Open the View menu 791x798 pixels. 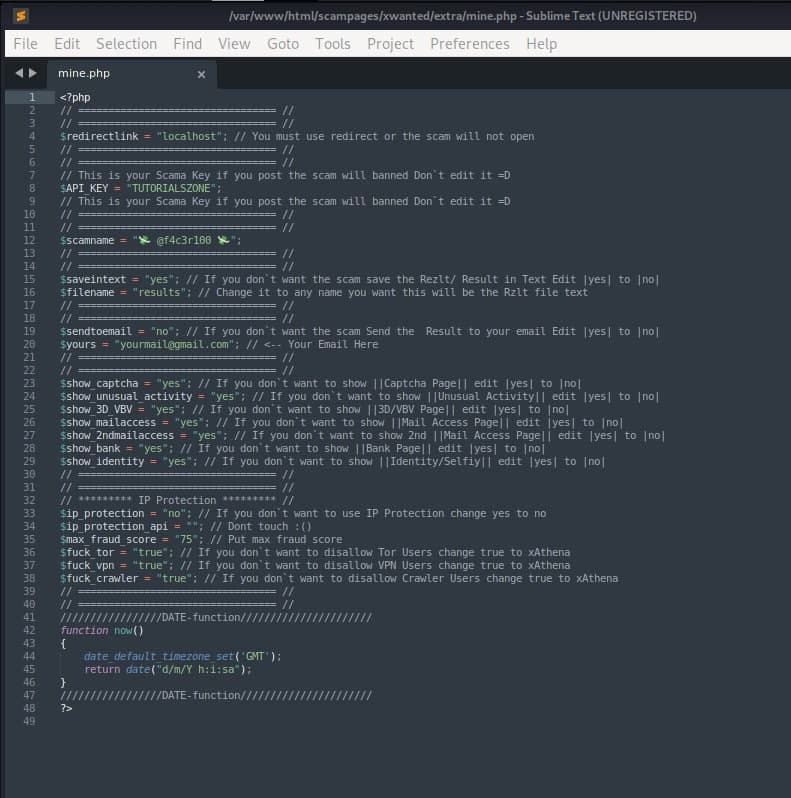click(234, 44)
